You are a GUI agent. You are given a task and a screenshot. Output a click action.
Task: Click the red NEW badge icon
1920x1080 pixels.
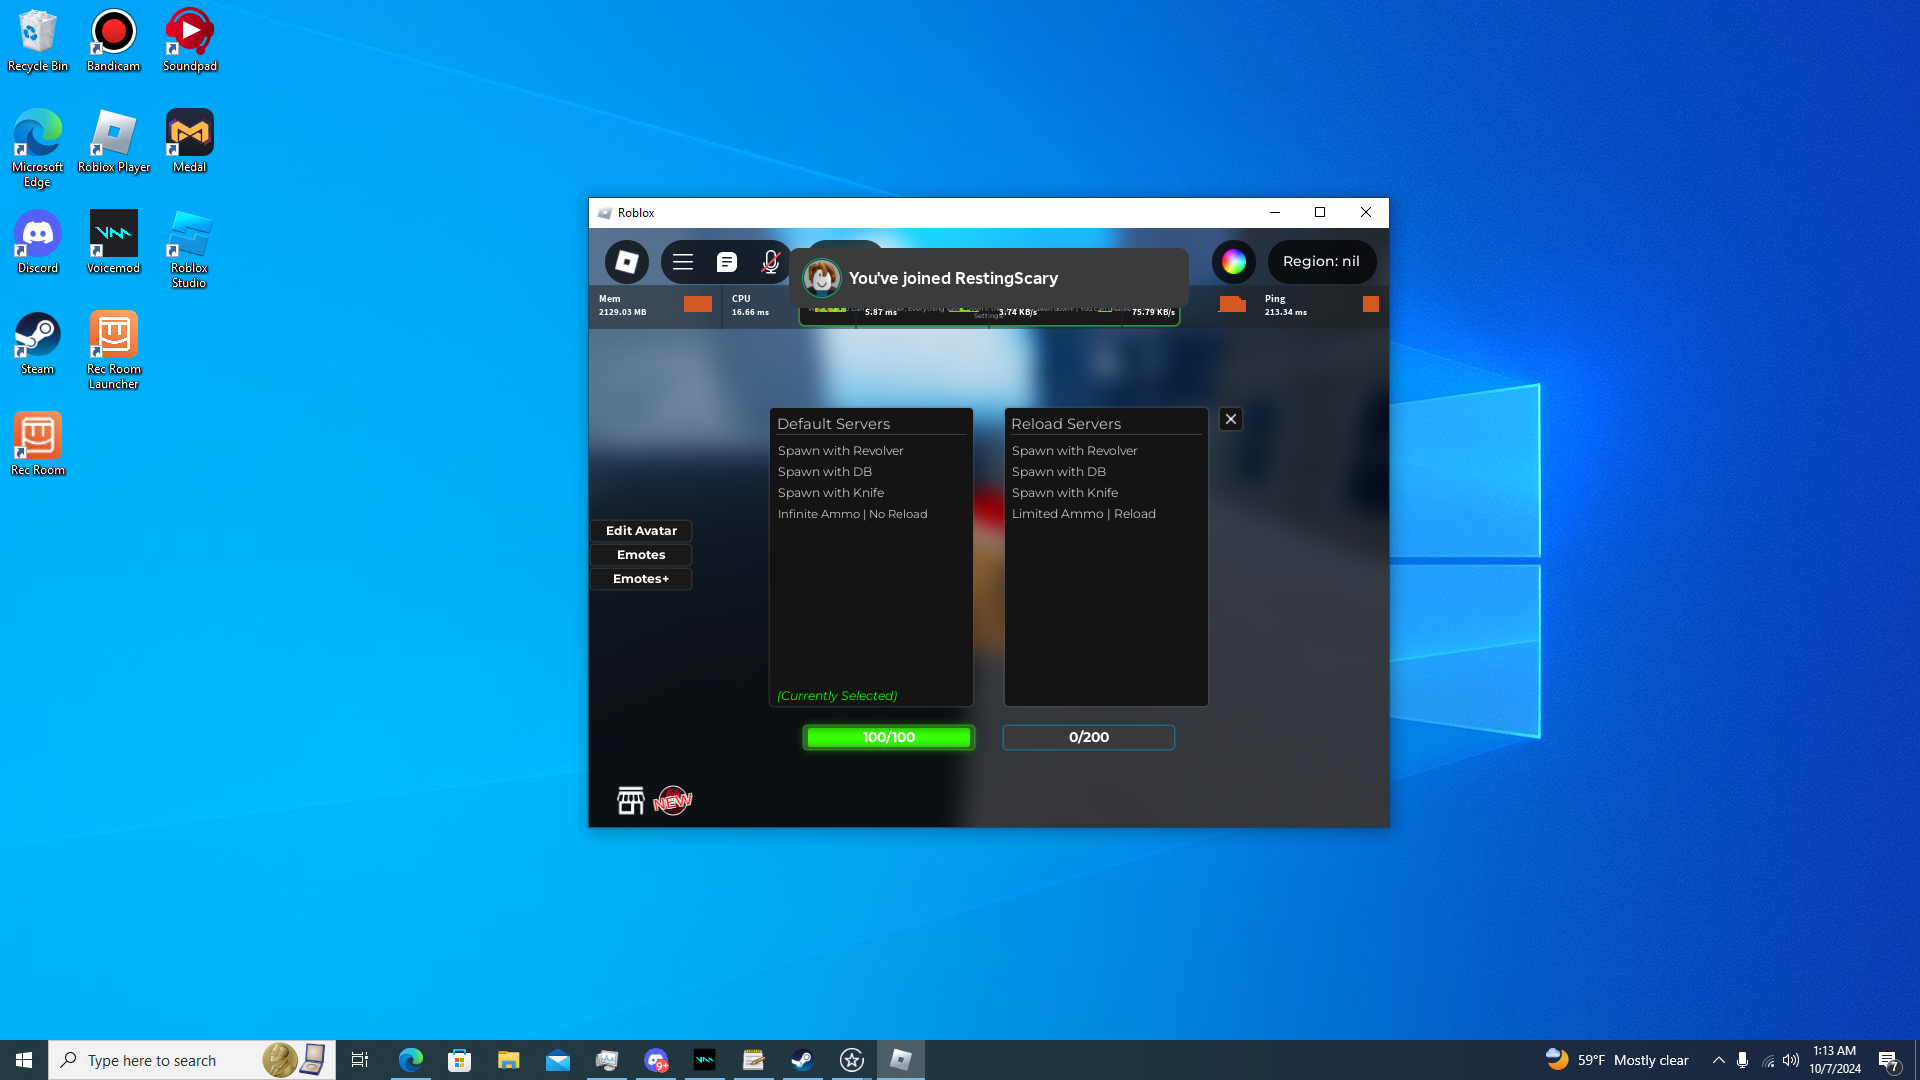[673, 800]
